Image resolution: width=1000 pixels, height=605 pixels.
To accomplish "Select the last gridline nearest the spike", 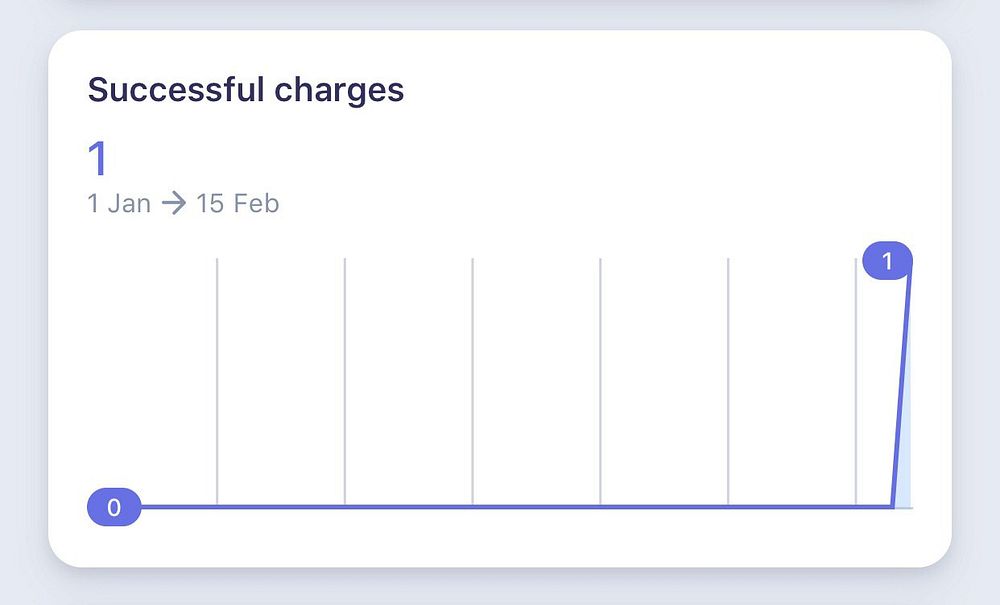I will [x=856, y=381].
